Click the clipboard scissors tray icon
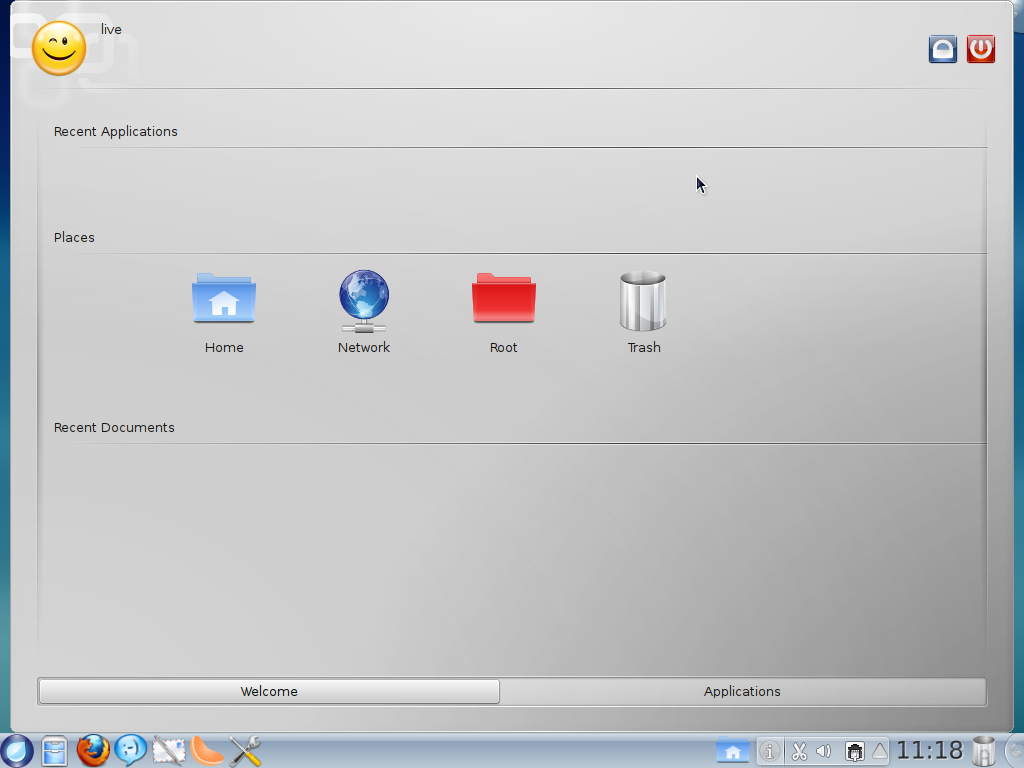This screenshot has width=1024, height=768. click(x=799, y=751)
